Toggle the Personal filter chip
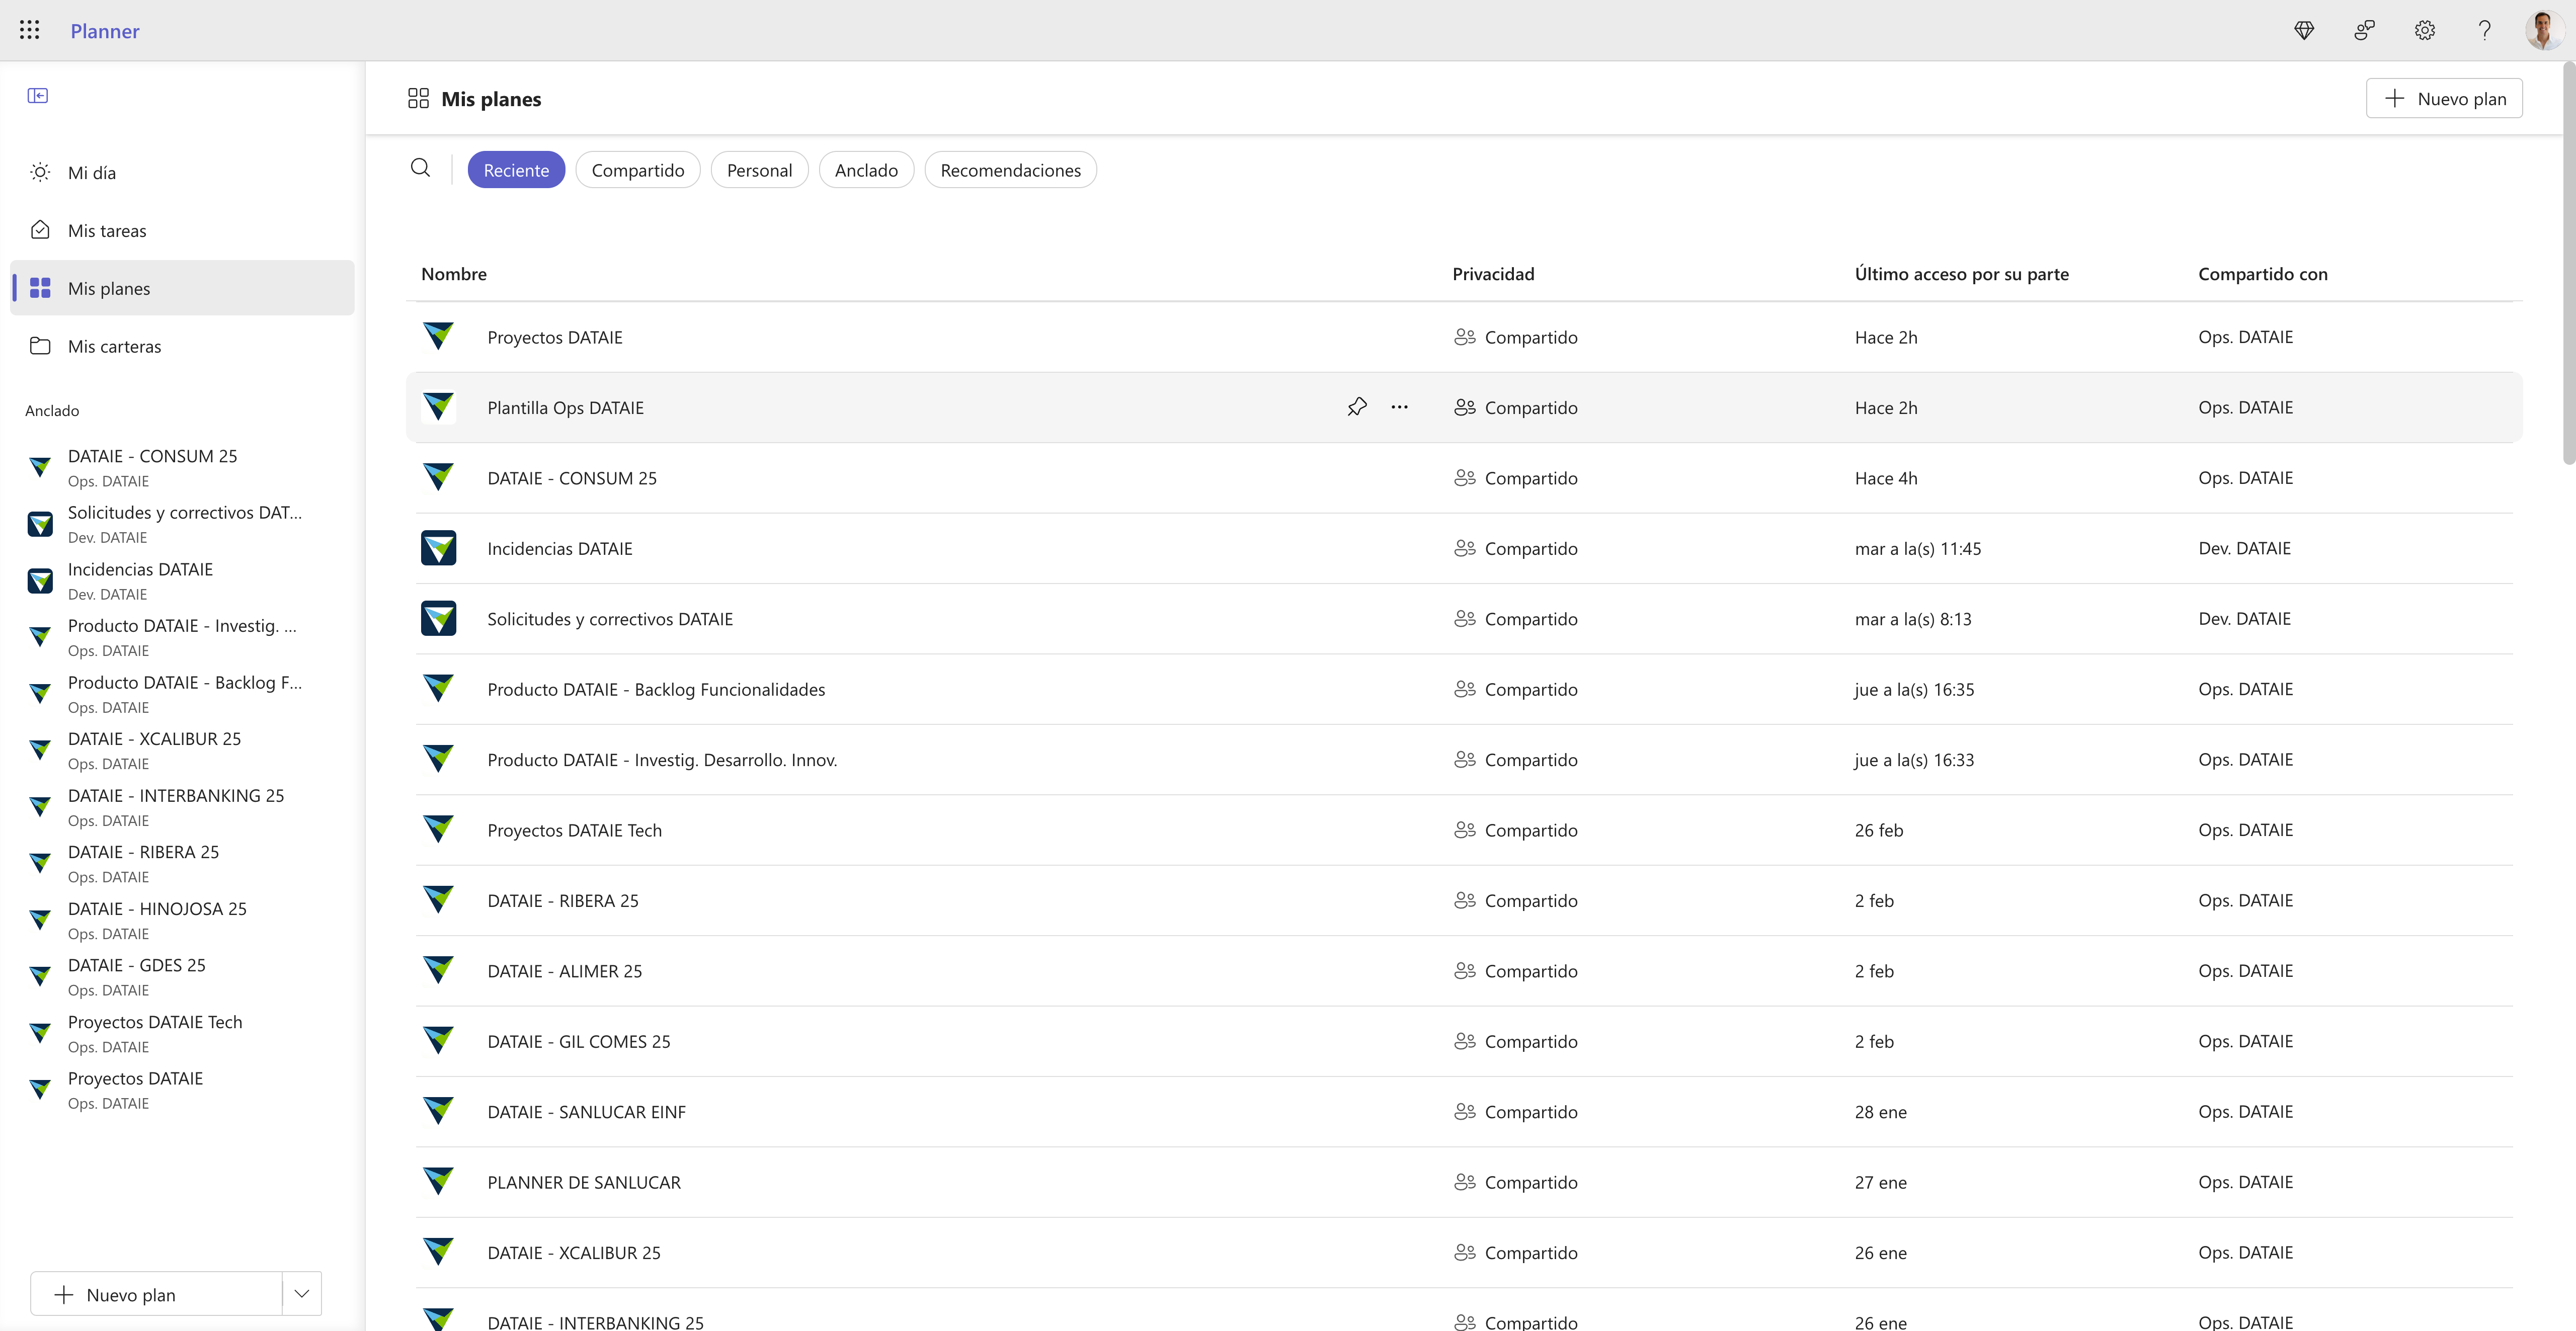 click(x=759, y=170)
